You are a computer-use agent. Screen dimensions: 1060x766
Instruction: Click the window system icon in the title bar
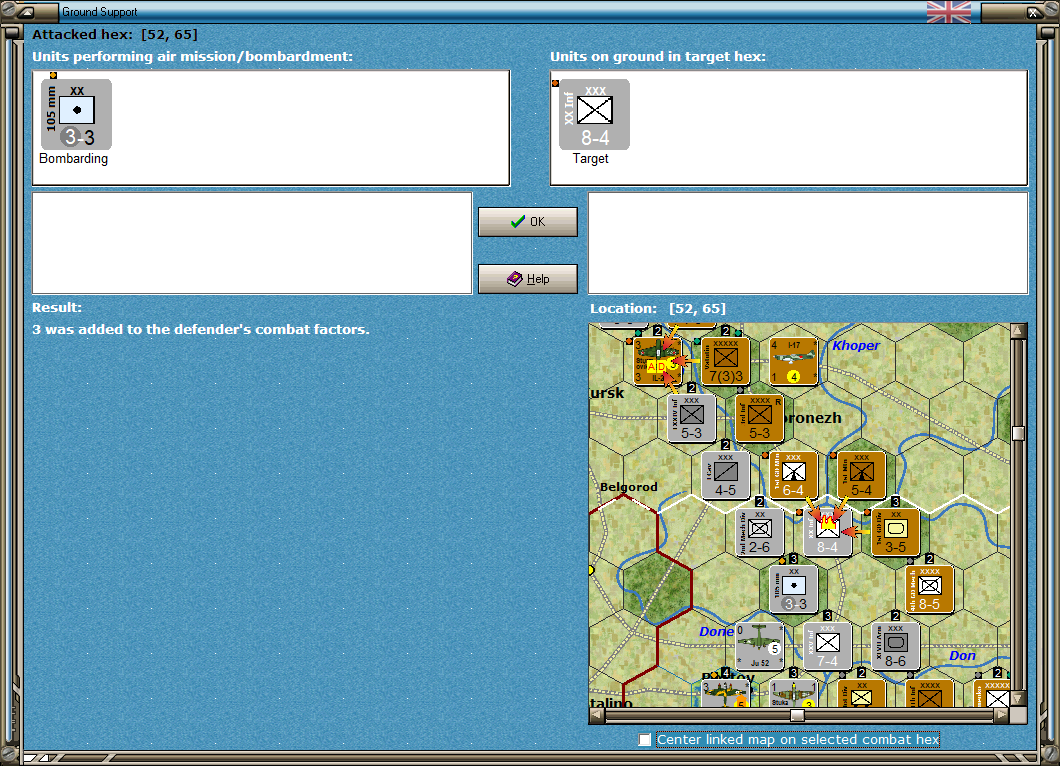(x=27, y=11)
